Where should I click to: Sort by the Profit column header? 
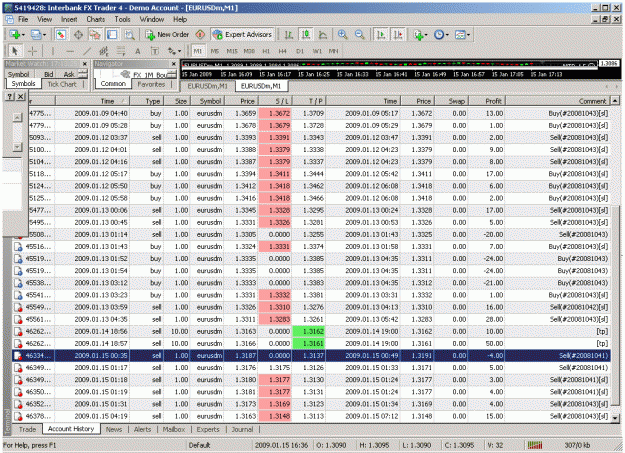coord(487,101)
